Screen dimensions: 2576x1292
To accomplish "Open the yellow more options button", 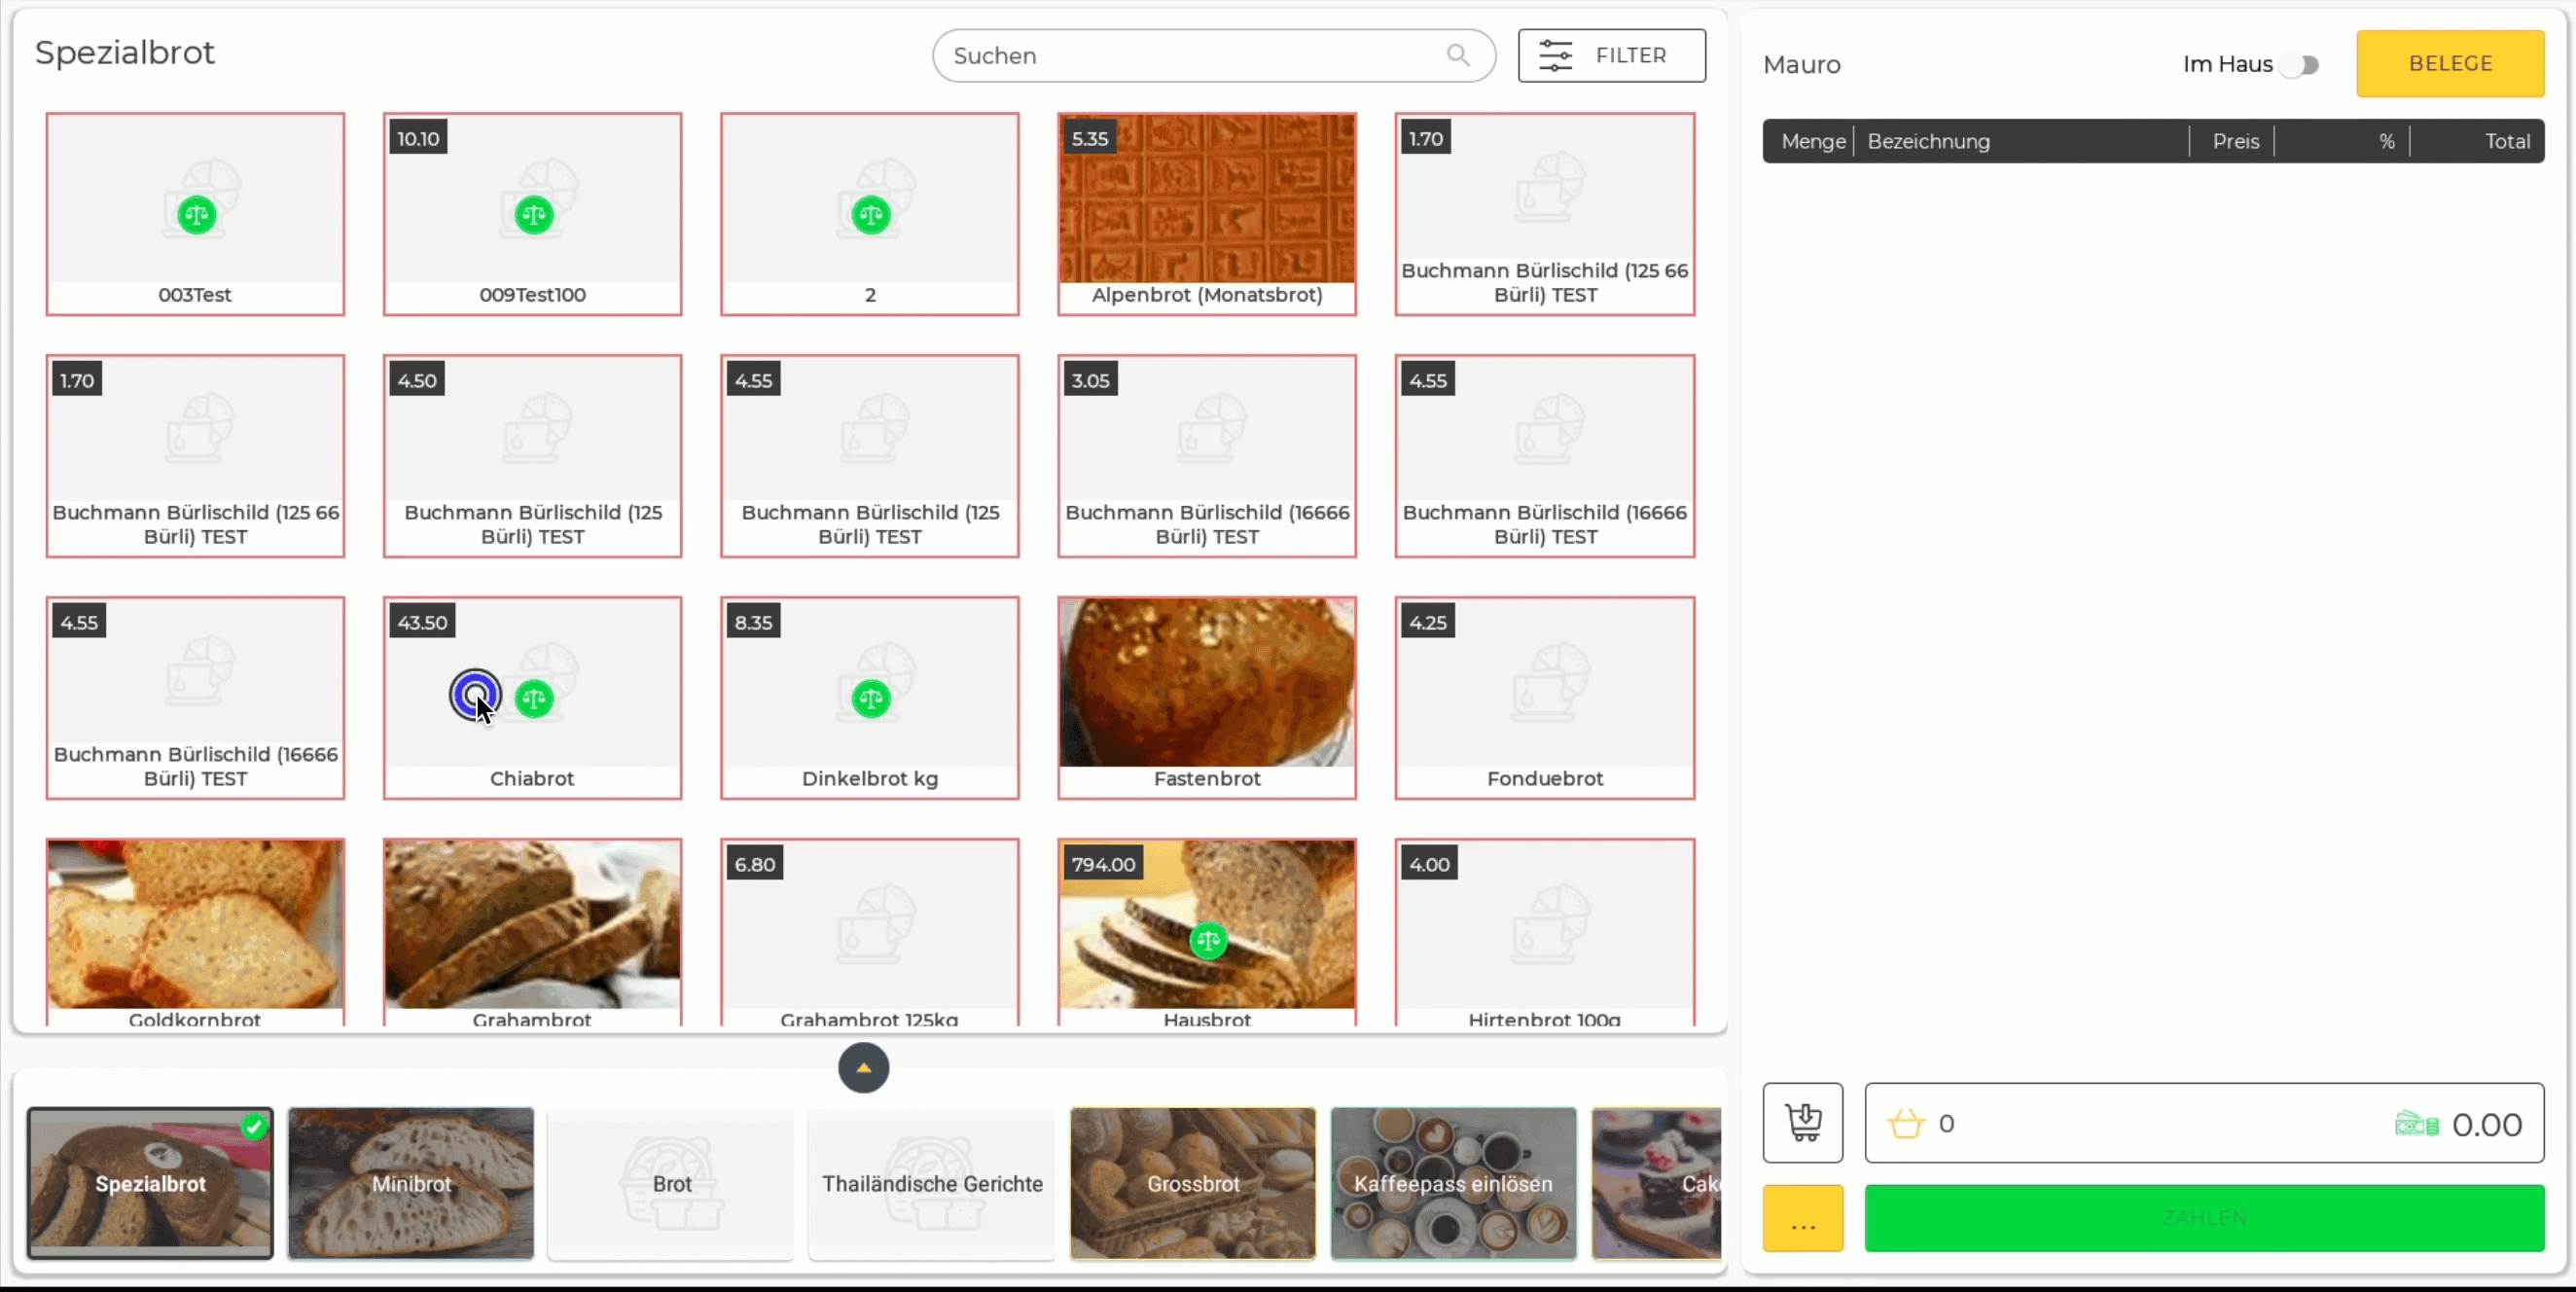I will pyautogui.click(x=1802, y=1218).
